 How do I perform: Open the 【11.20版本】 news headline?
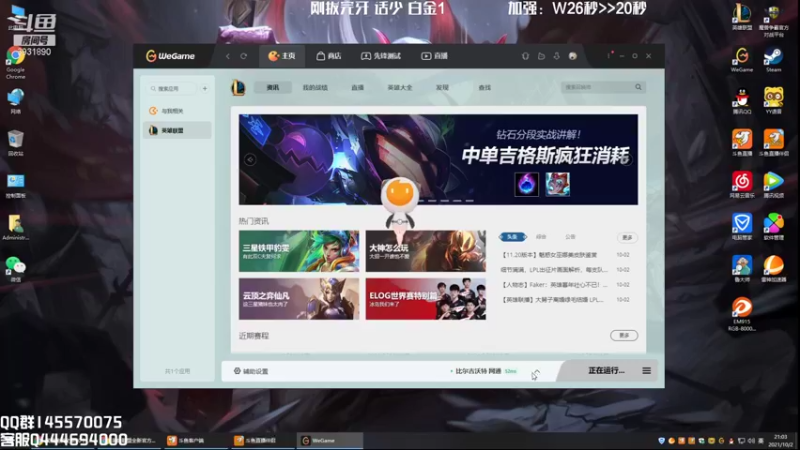[x=549, y=255]
